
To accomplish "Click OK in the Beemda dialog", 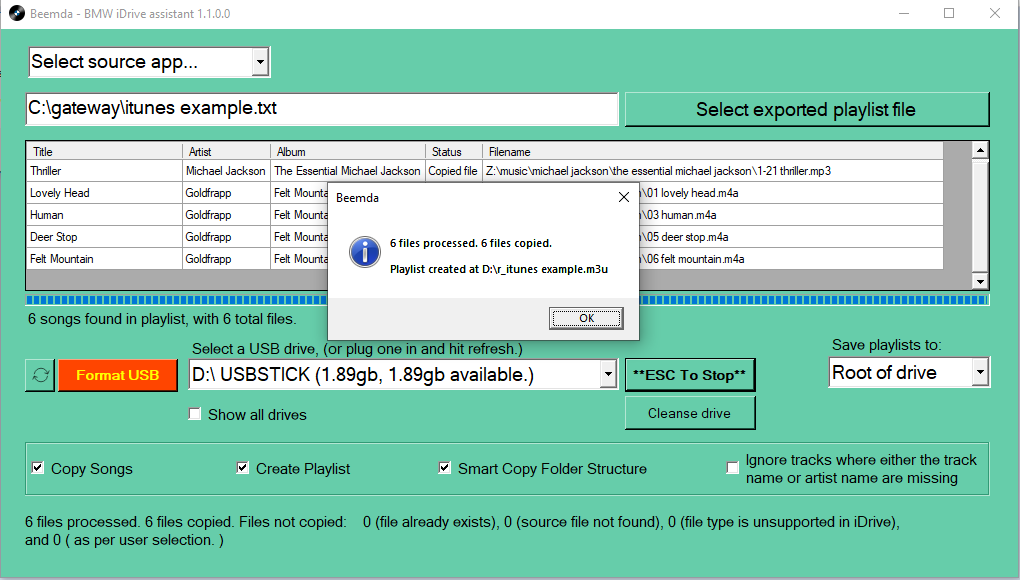I will point(586,318).
